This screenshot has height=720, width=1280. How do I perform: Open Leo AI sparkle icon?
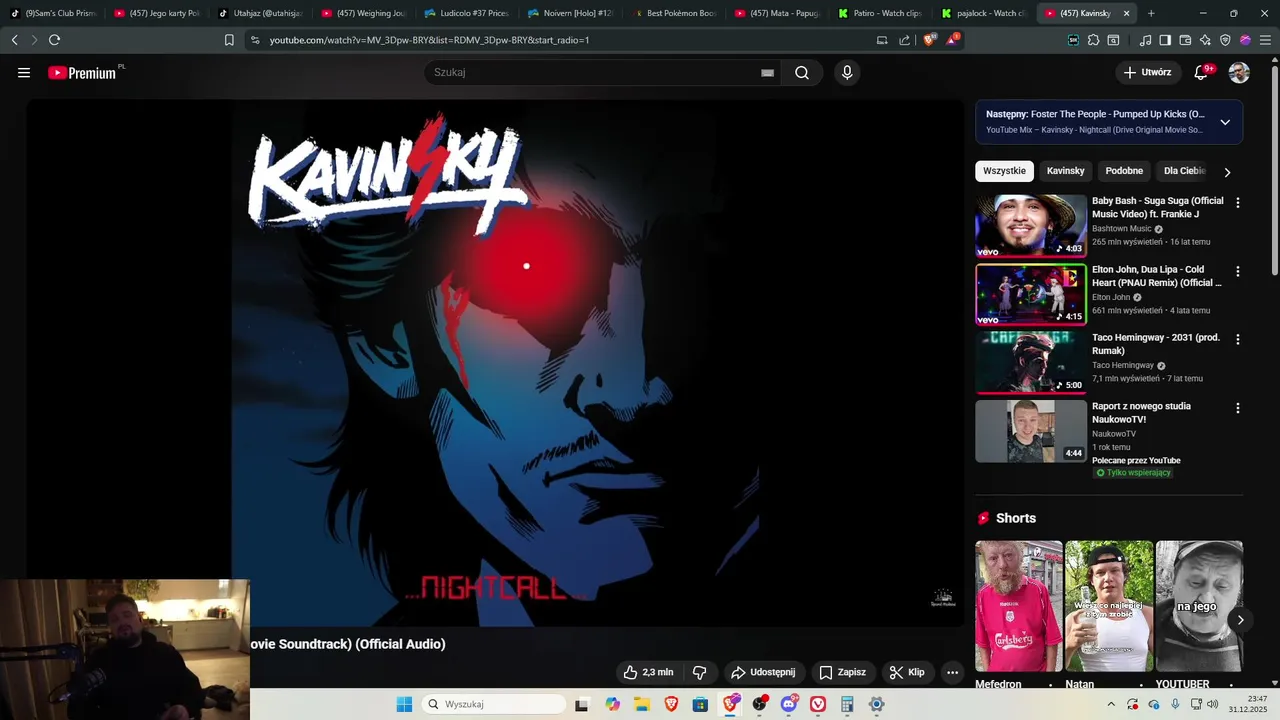coord(1205,40)
